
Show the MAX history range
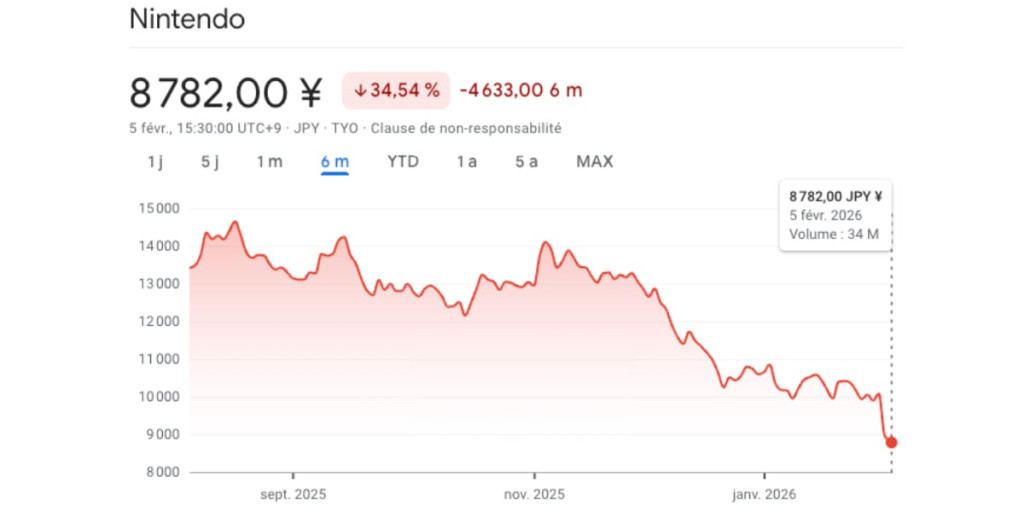[594, 162]
